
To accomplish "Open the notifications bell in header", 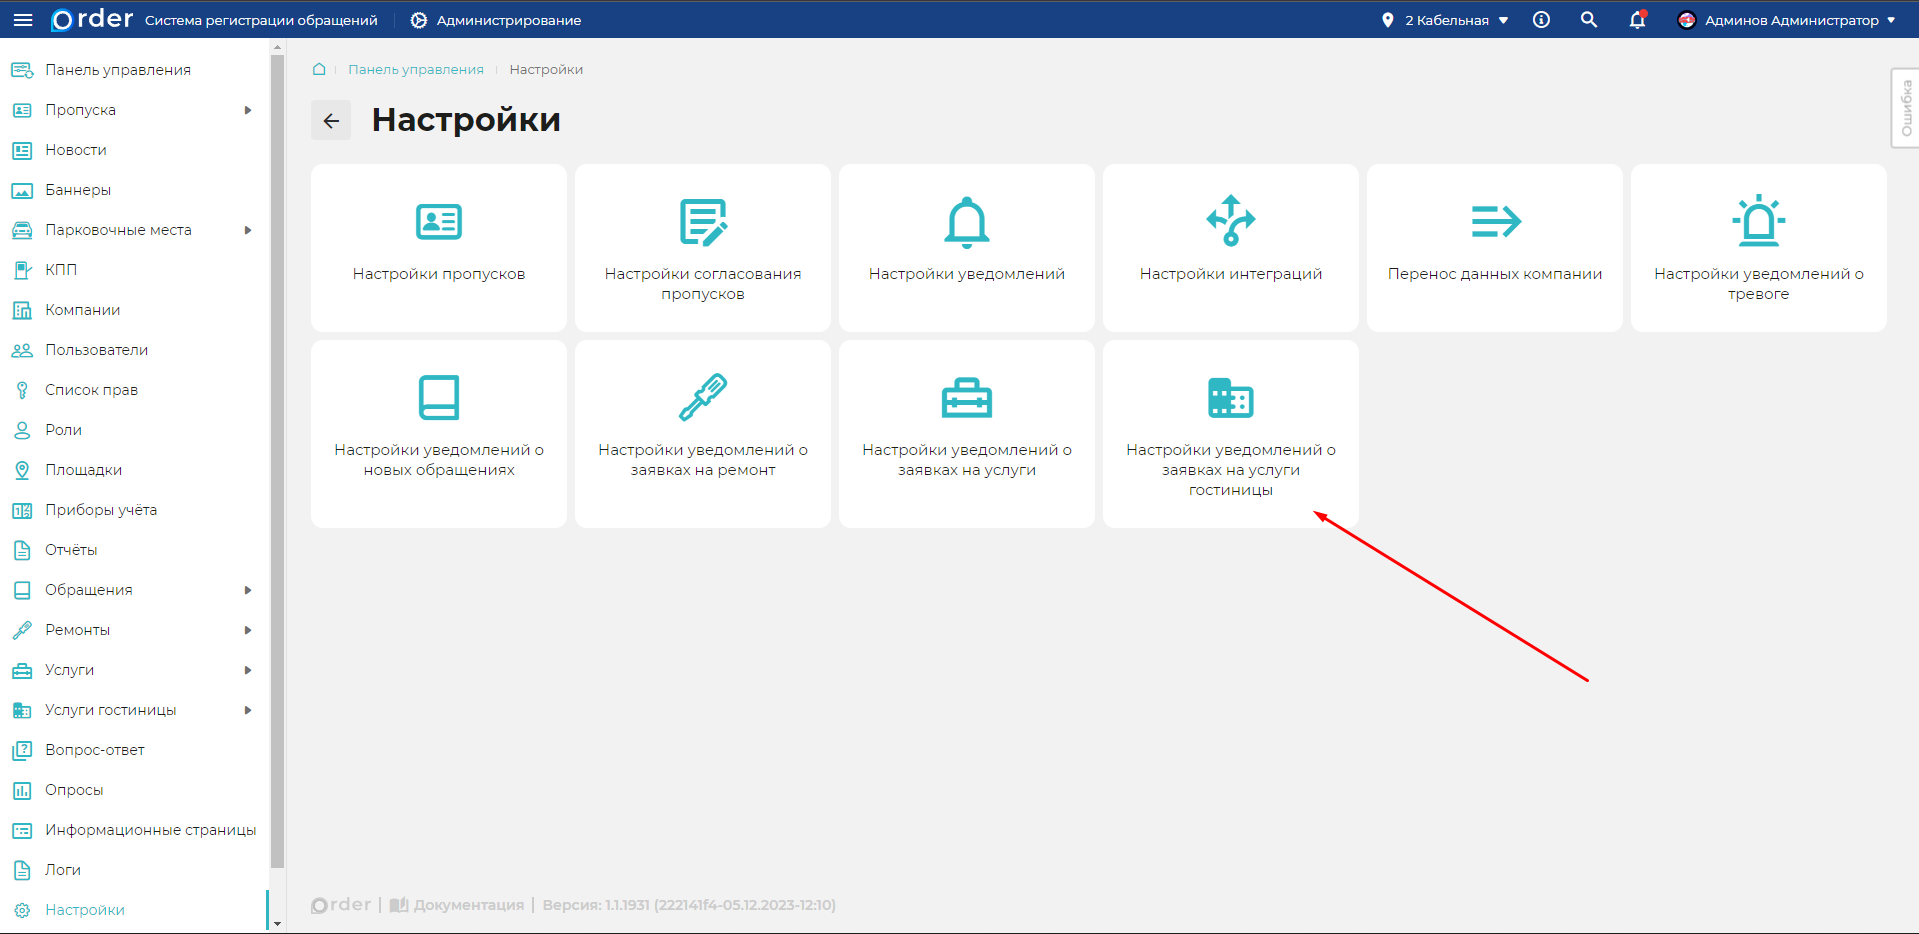I will point(1637,20).
